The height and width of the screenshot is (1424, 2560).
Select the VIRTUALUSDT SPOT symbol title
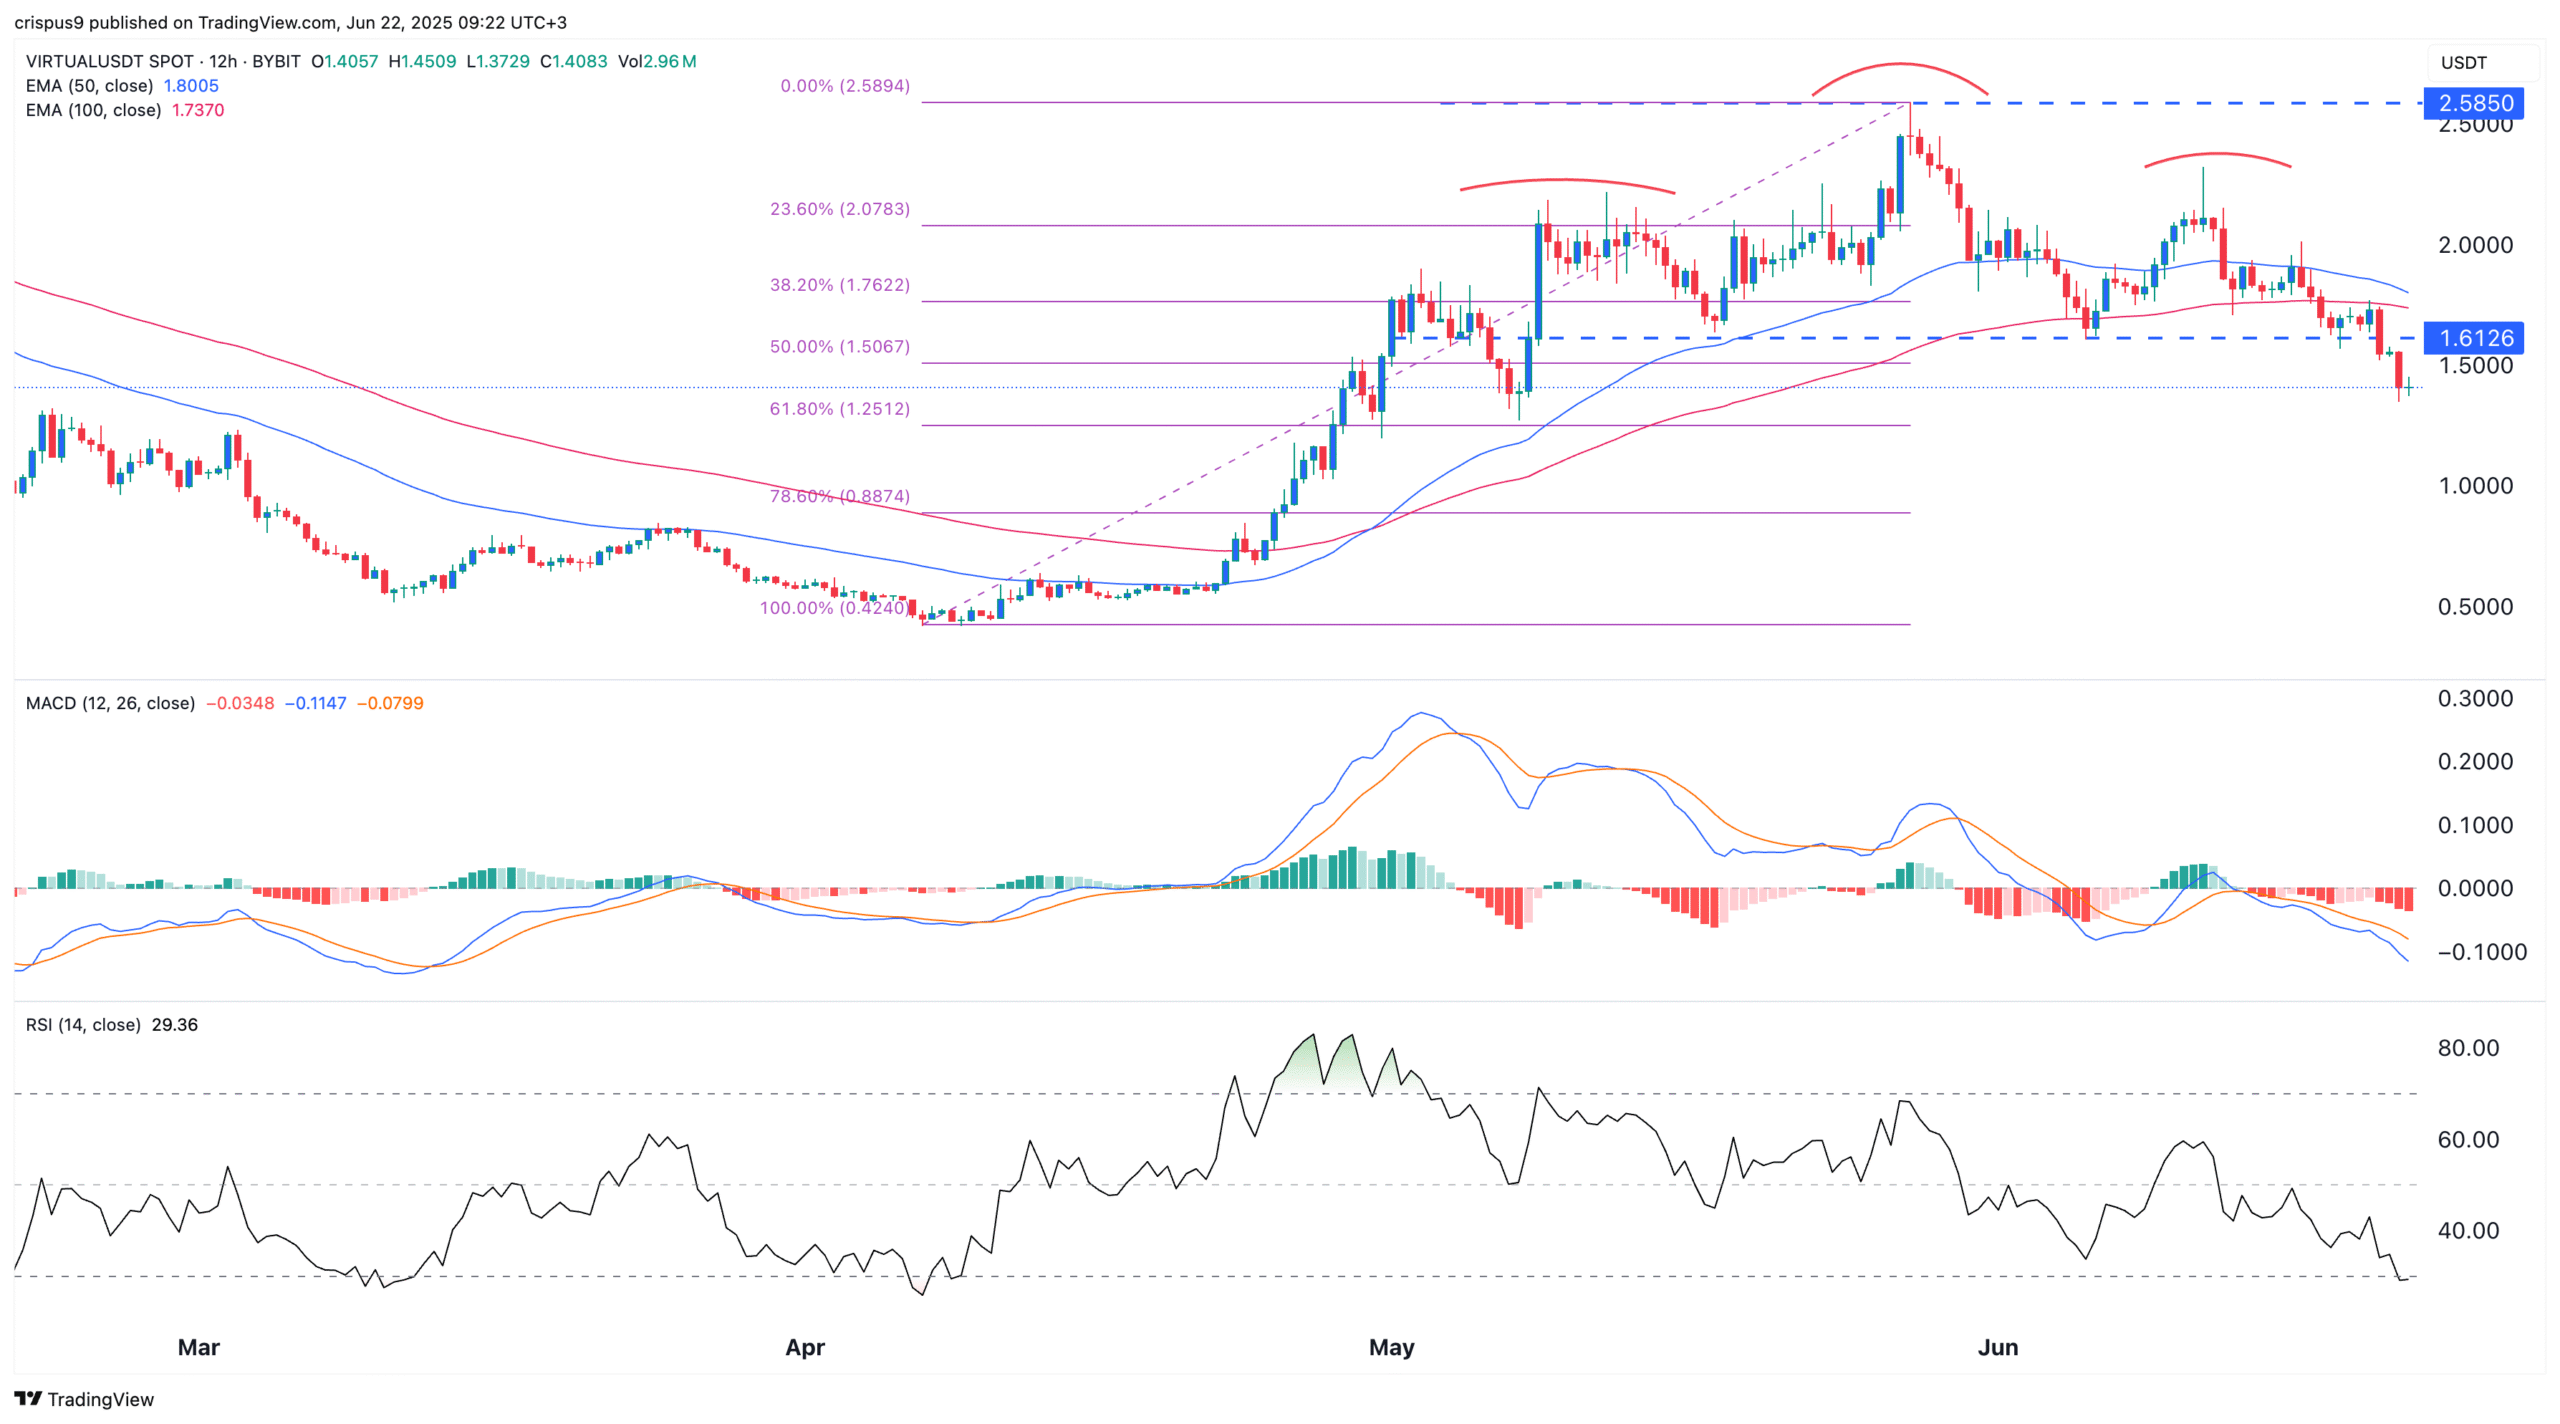(110, 61)
